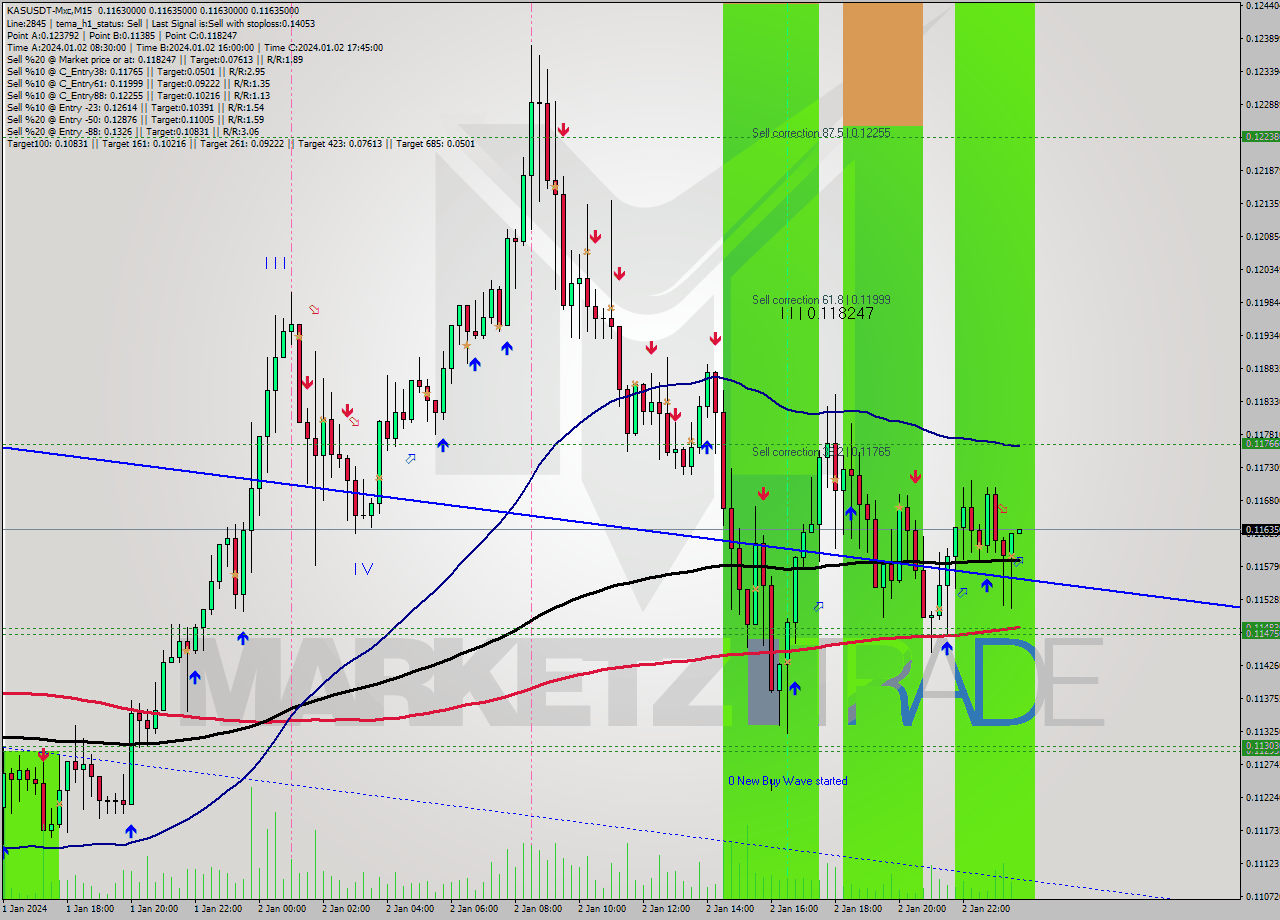Click the '2 Jan 16:00' time axis label
The image size is (1280, 920).
tap(793, 909)
